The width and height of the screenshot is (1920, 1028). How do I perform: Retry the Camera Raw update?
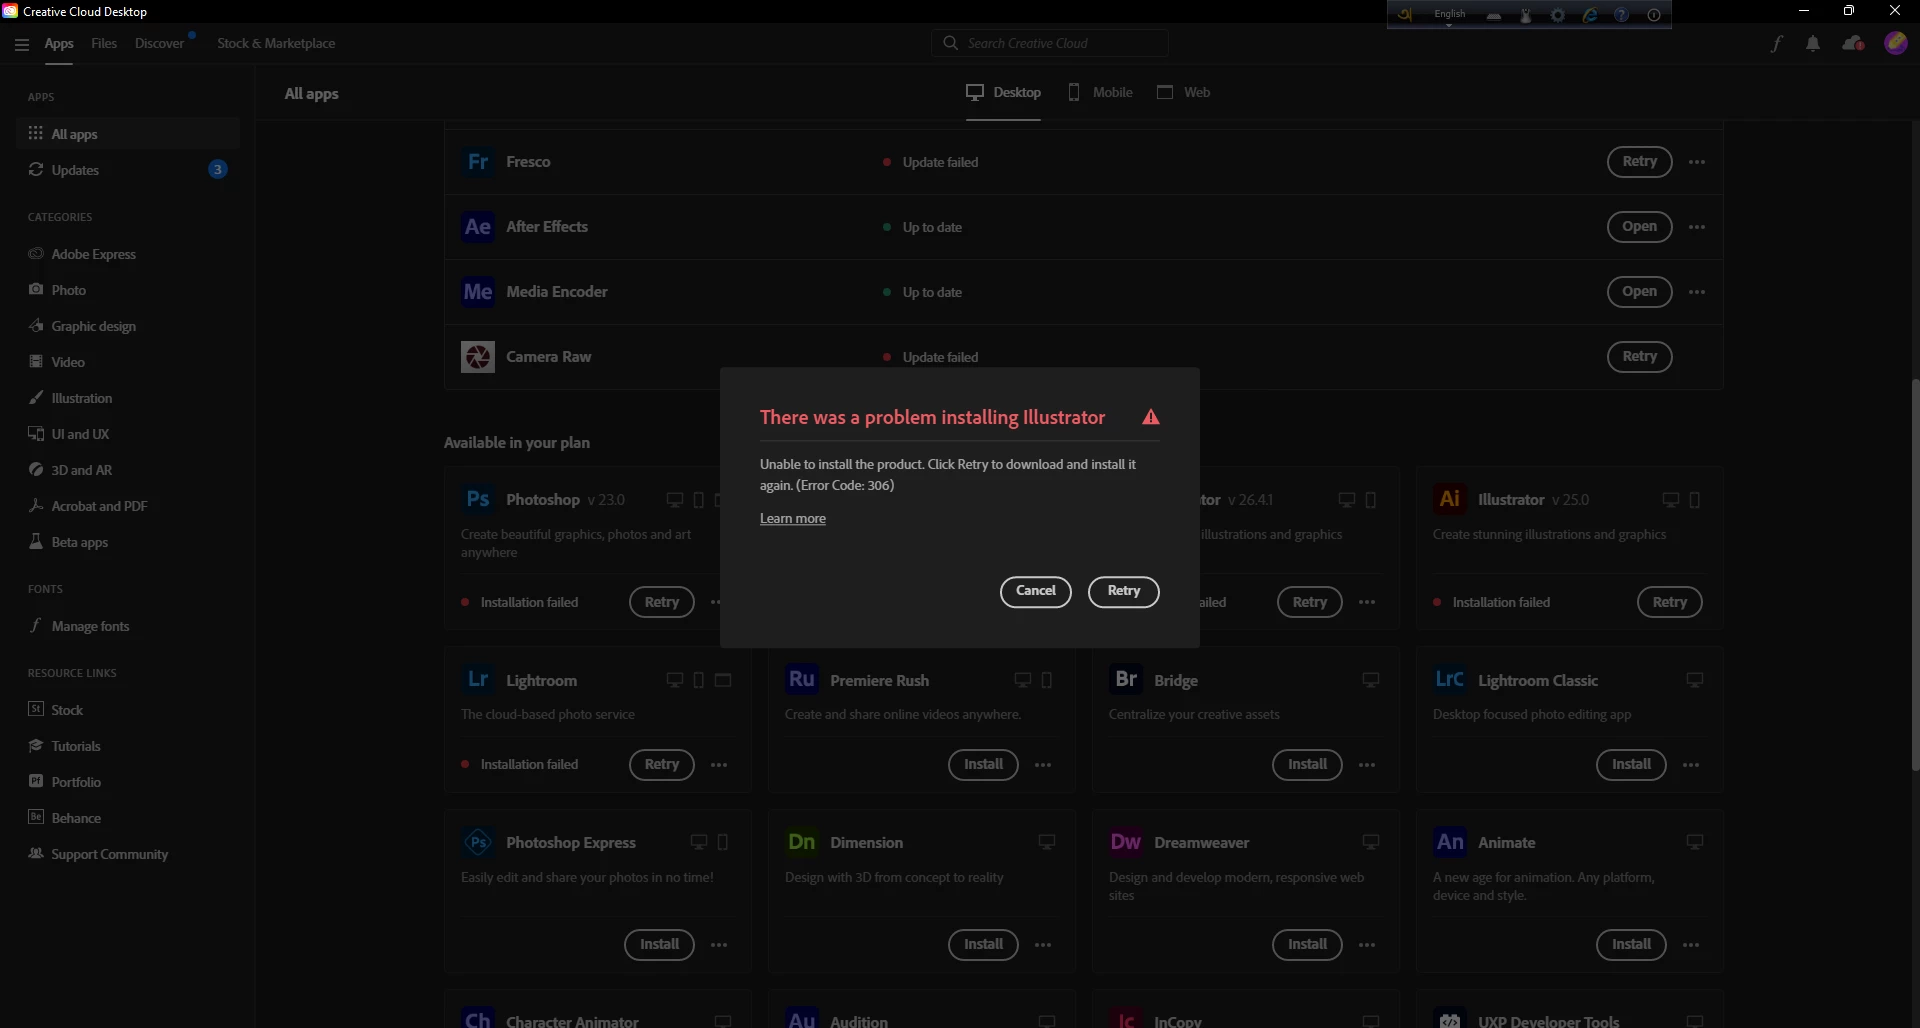pyautogui.click(x=1639, y=357)
